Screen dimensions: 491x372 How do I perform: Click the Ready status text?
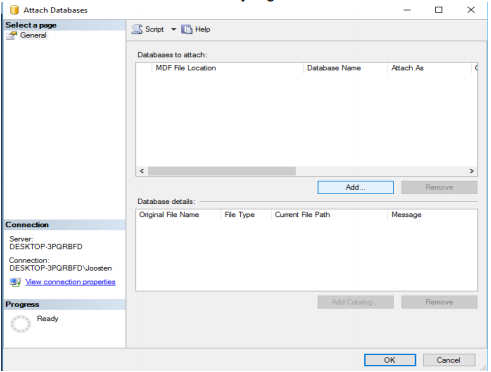click(47, 319)
